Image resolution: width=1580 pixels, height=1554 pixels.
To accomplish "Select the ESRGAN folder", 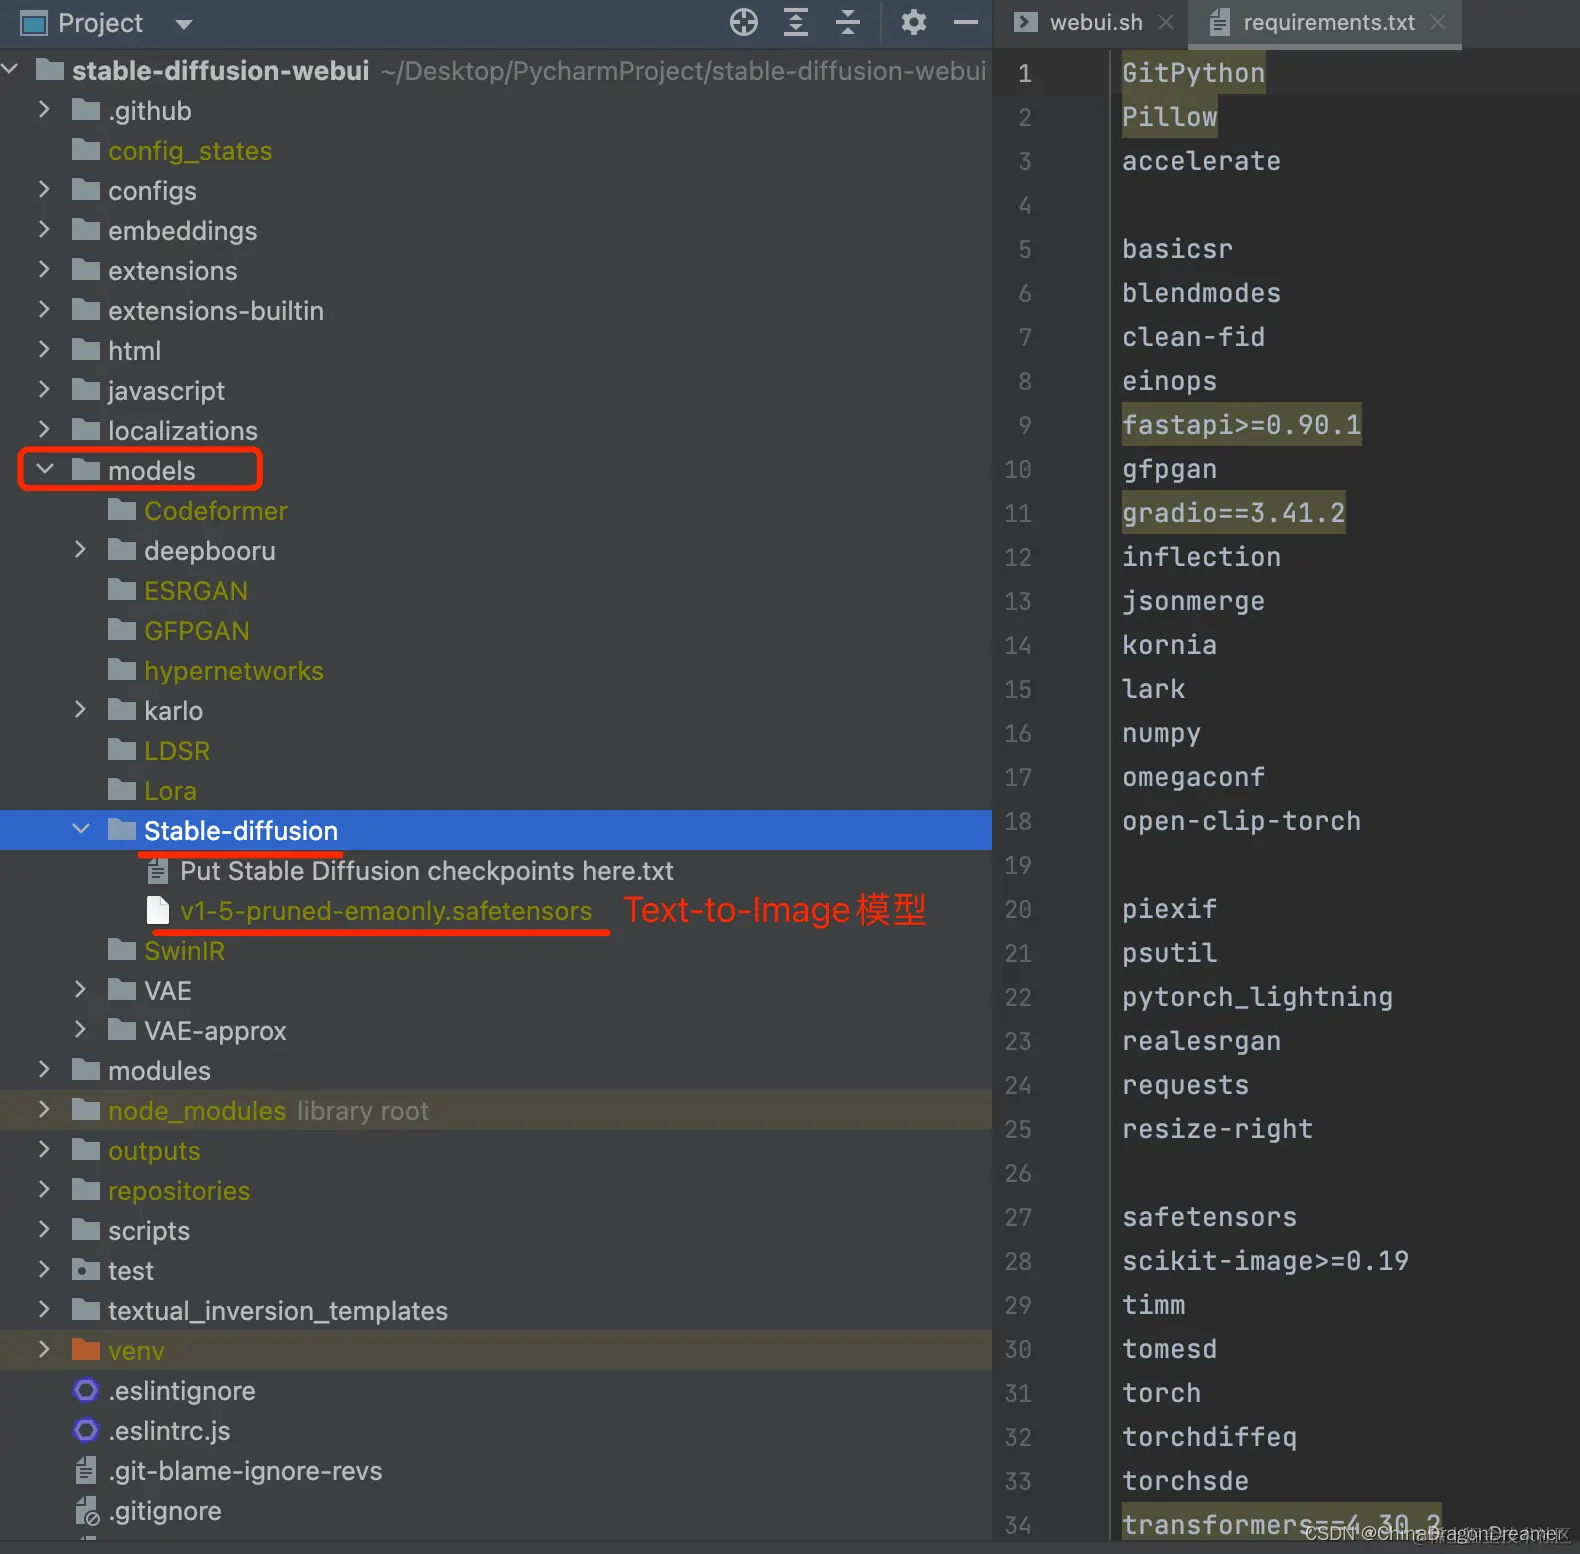I will pyautogui.click(x=195, y=591).
